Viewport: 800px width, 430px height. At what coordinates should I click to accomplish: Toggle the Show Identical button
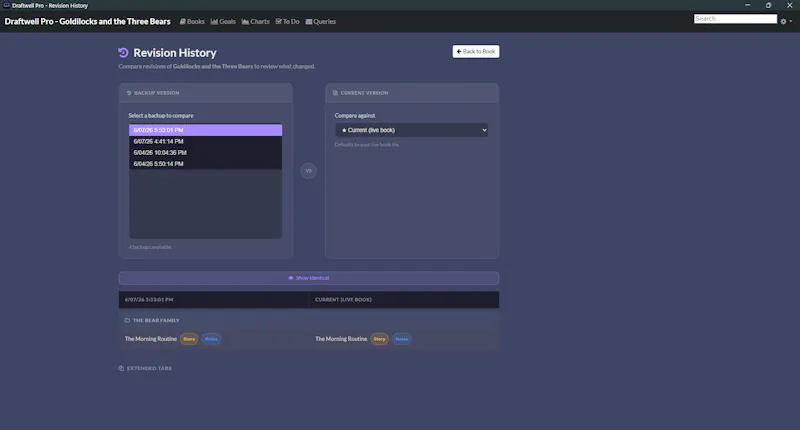click(309, 278)
